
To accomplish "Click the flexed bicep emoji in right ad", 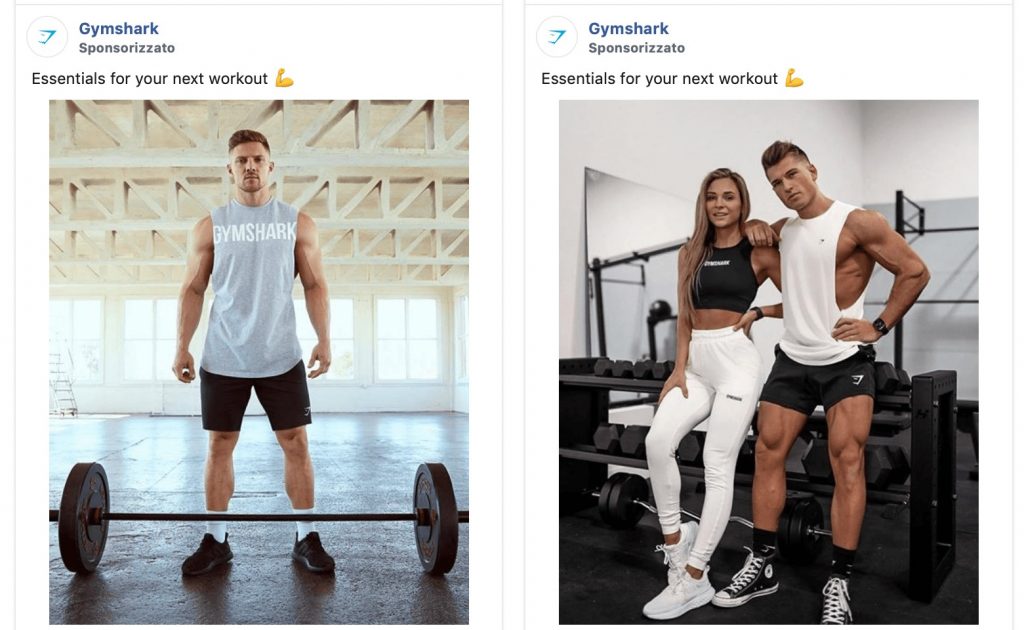I will [794, 78].
